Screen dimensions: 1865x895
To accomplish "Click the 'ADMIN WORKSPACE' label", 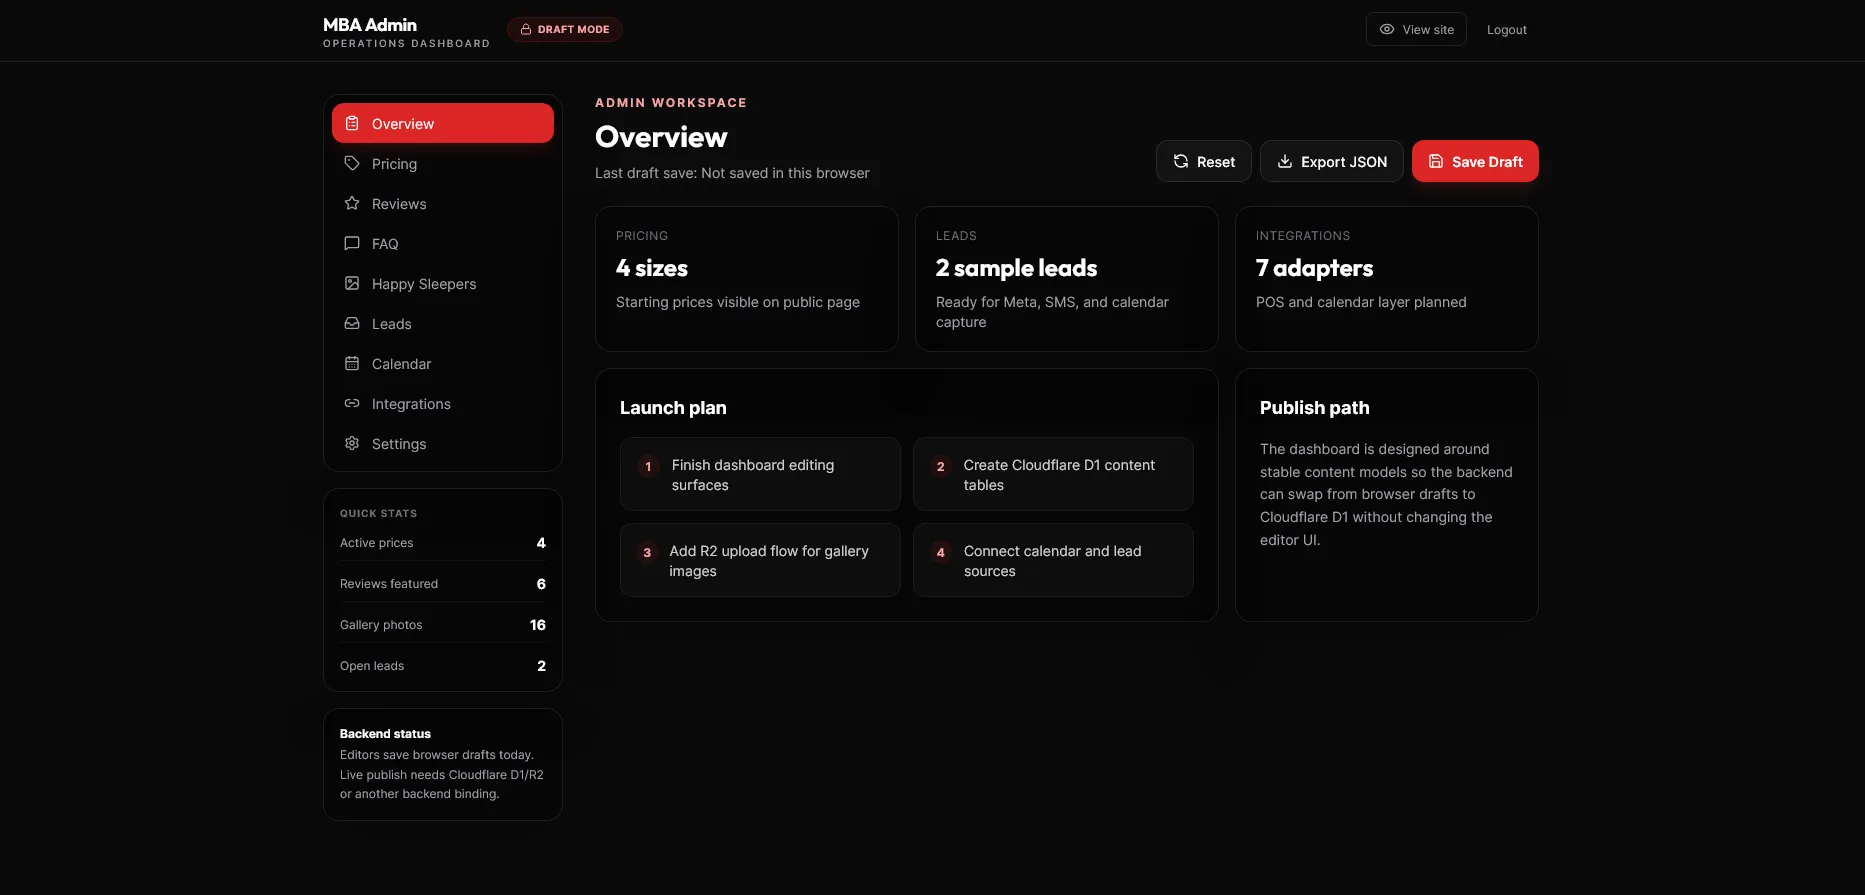I will click(671, 103).
